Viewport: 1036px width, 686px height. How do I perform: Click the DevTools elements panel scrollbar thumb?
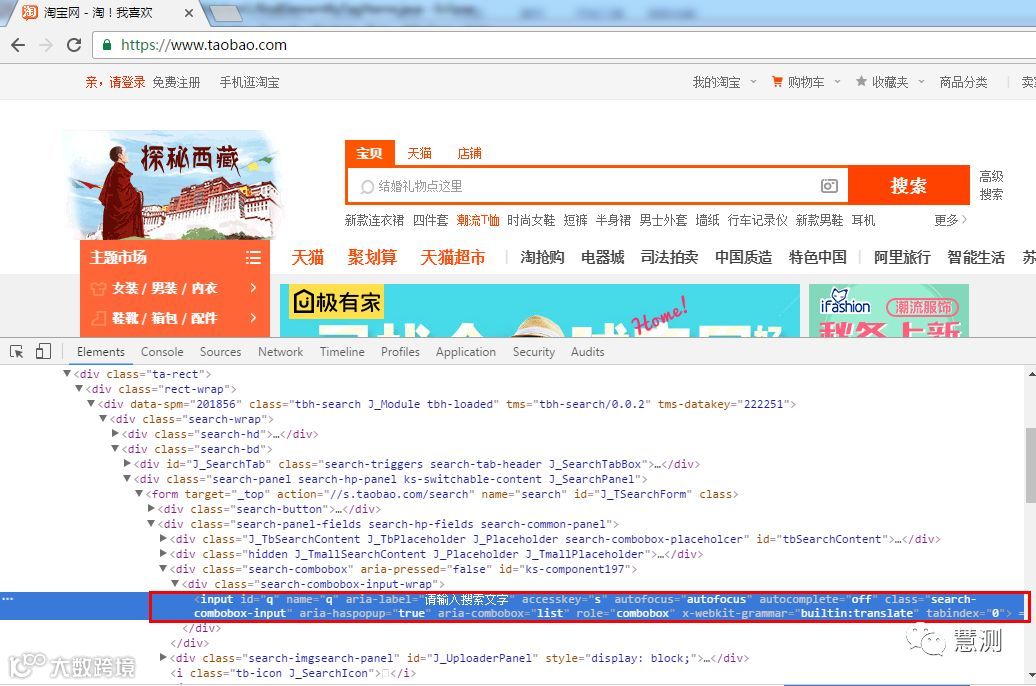click(x=1031, y=465)
